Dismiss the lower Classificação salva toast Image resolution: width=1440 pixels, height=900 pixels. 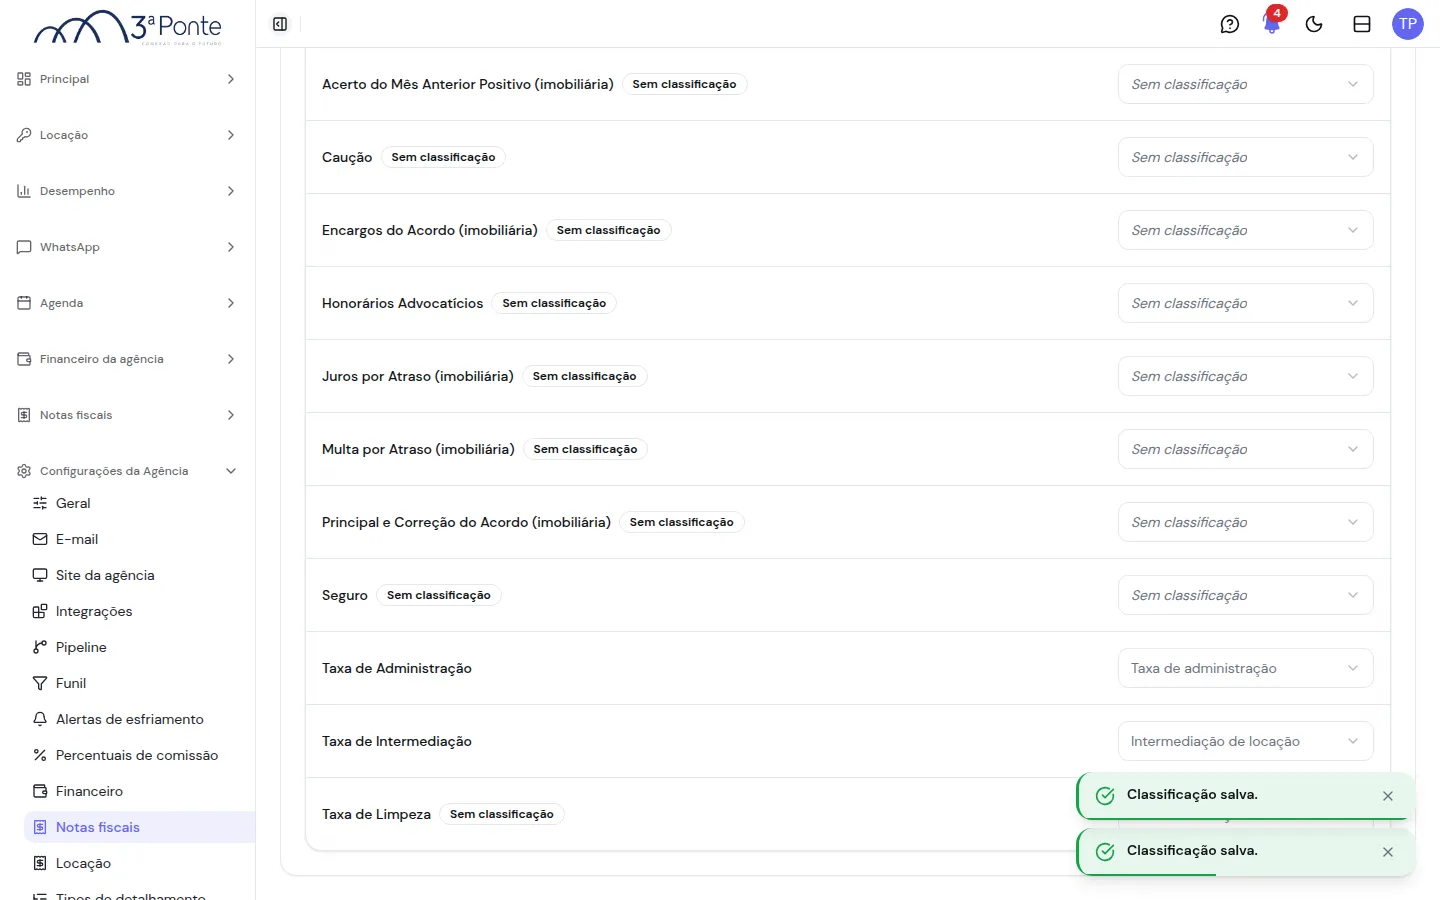click(x=1388, y=852)
